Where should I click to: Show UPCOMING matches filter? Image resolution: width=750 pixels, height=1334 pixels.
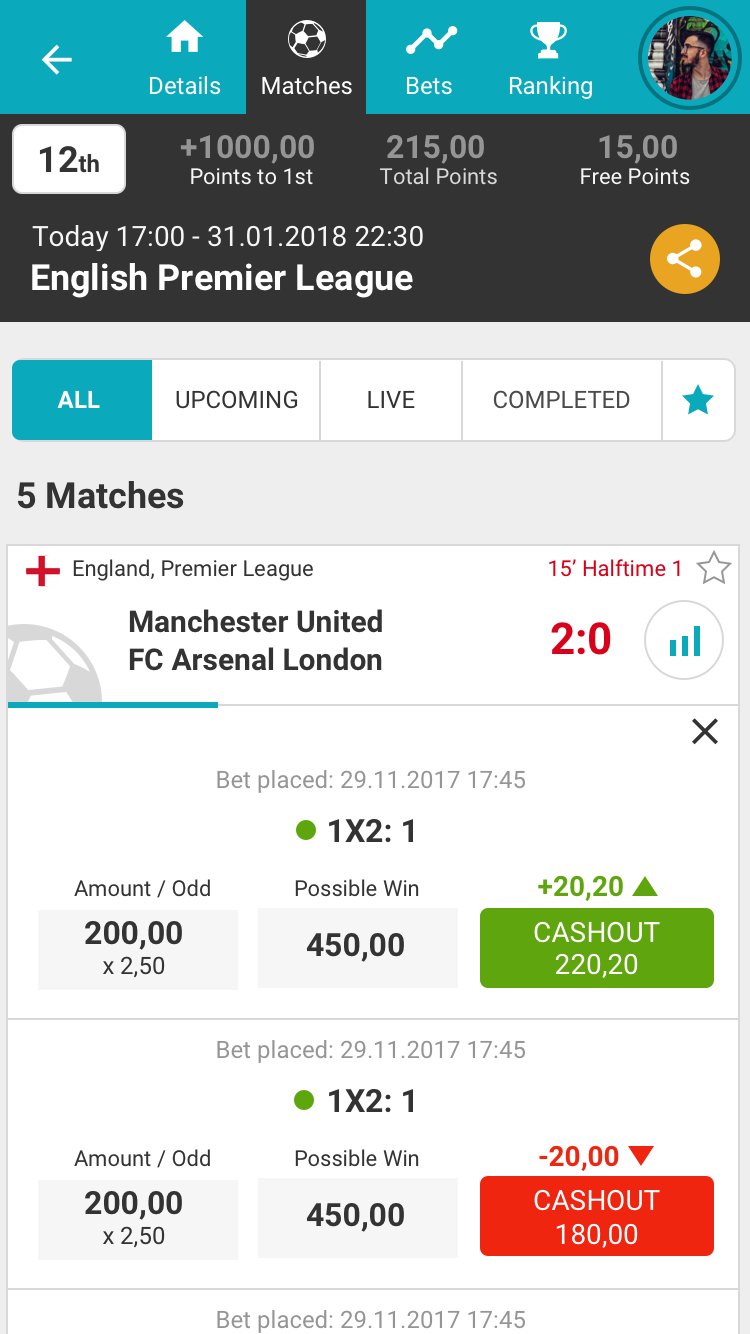237,401
